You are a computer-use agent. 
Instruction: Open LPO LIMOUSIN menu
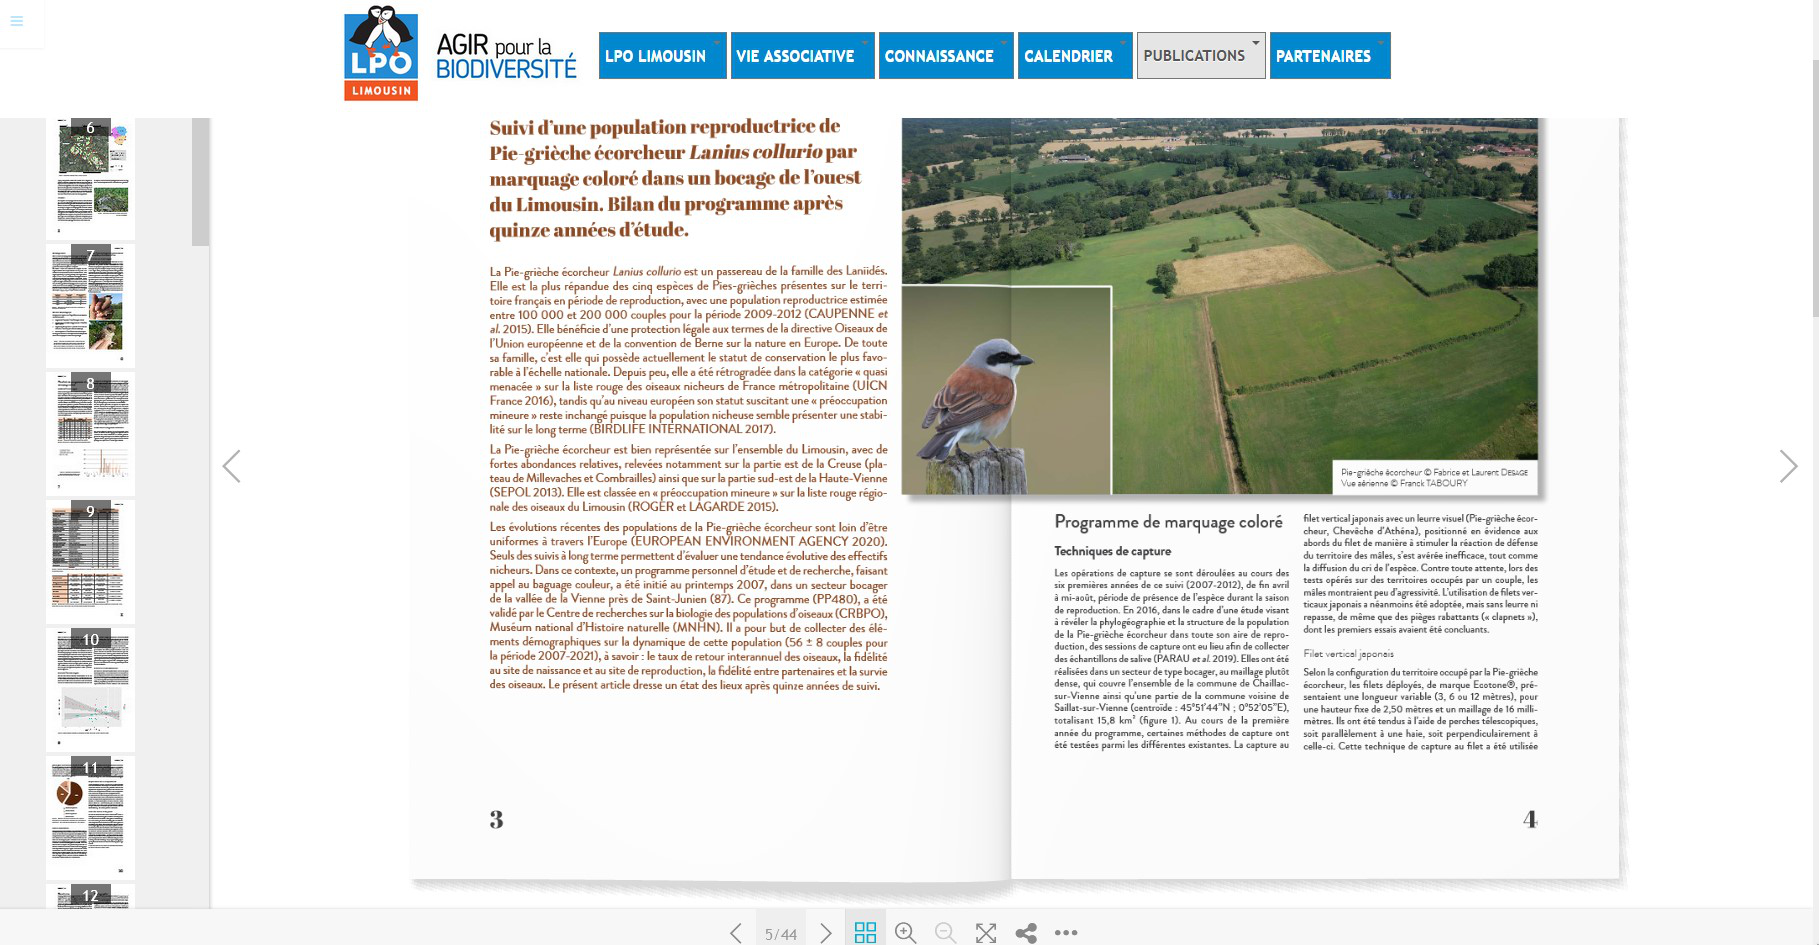[x=662, y=56]
